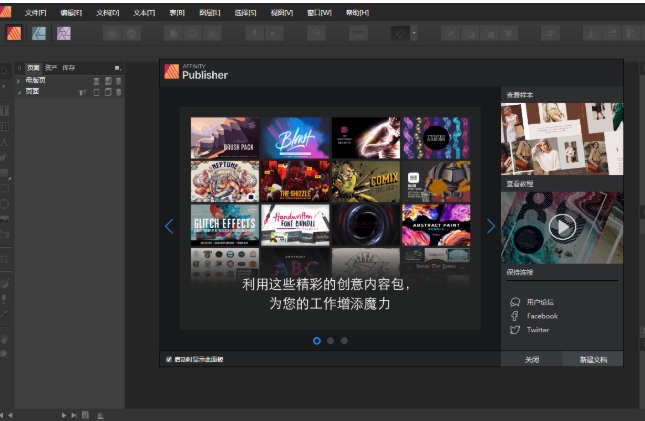The width and height of the screenshot is (645, 421).
Task: Select third carousel page dot
Action: tap(344, 341)
